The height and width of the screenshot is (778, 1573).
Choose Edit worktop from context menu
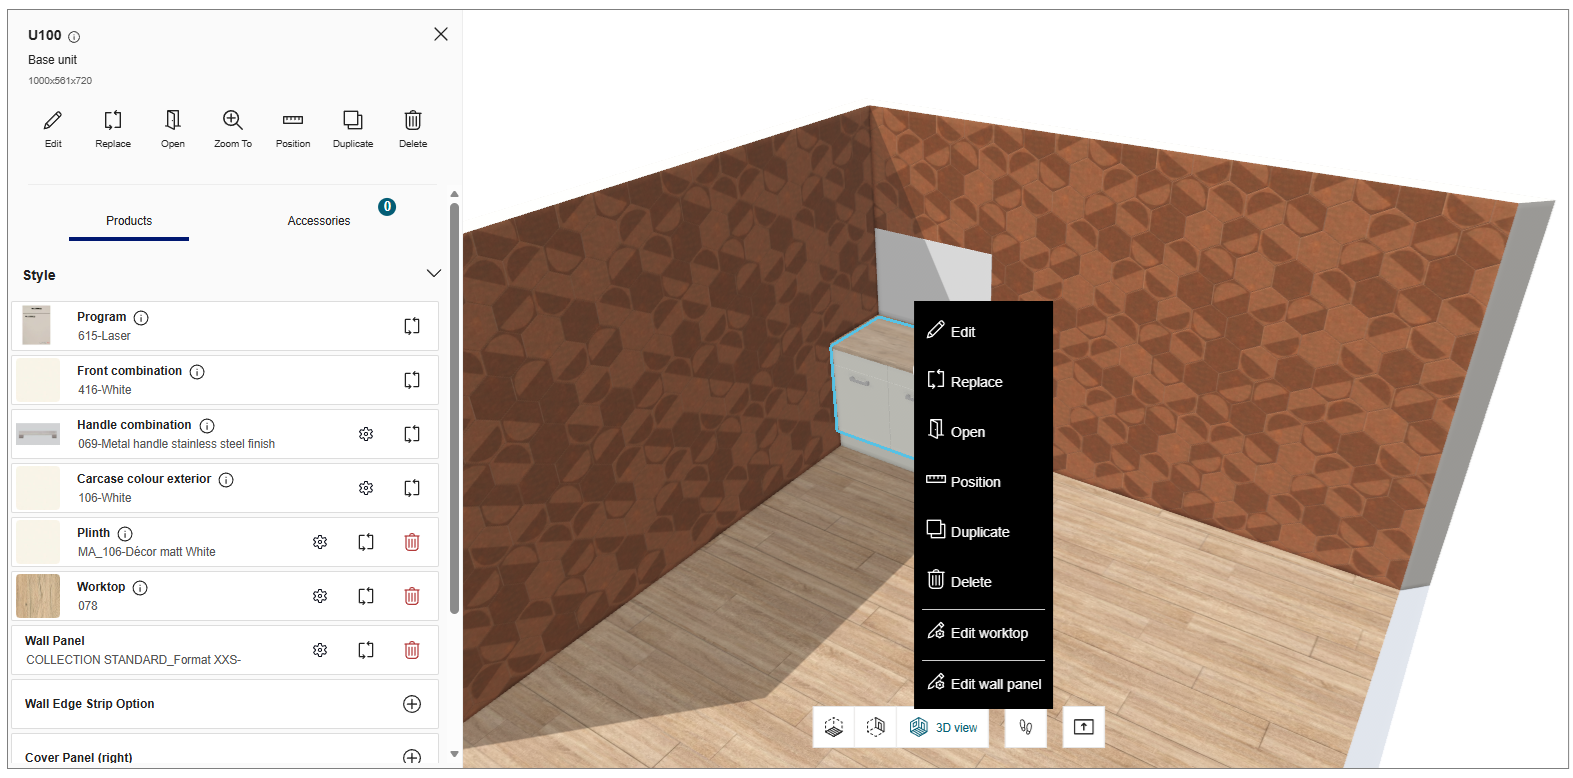984,633
